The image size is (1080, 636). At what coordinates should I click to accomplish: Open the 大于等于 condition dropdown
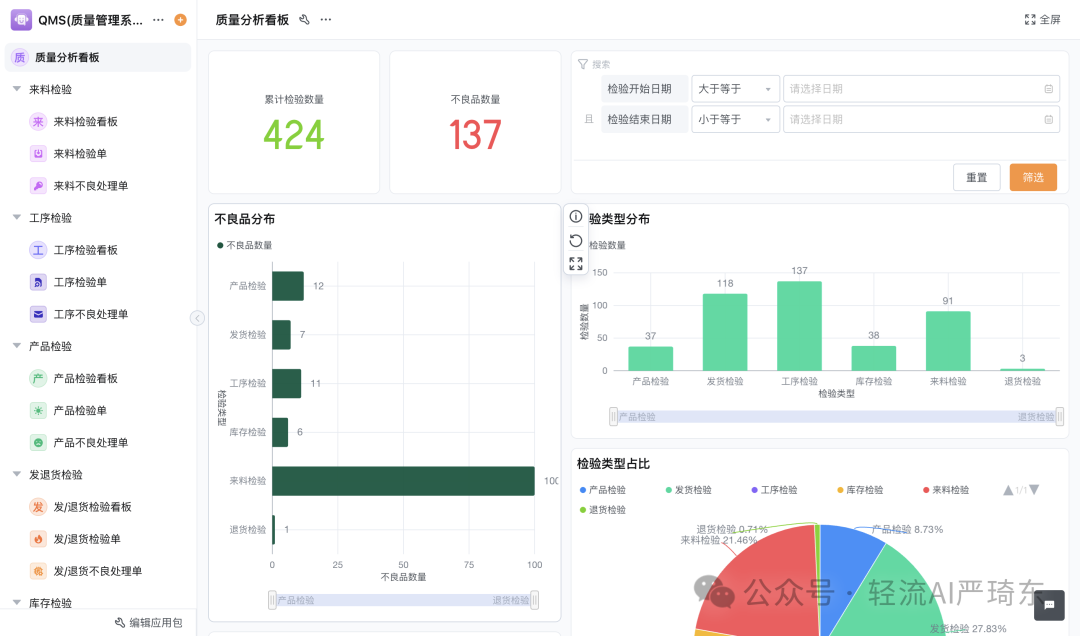tap(735, 88)
